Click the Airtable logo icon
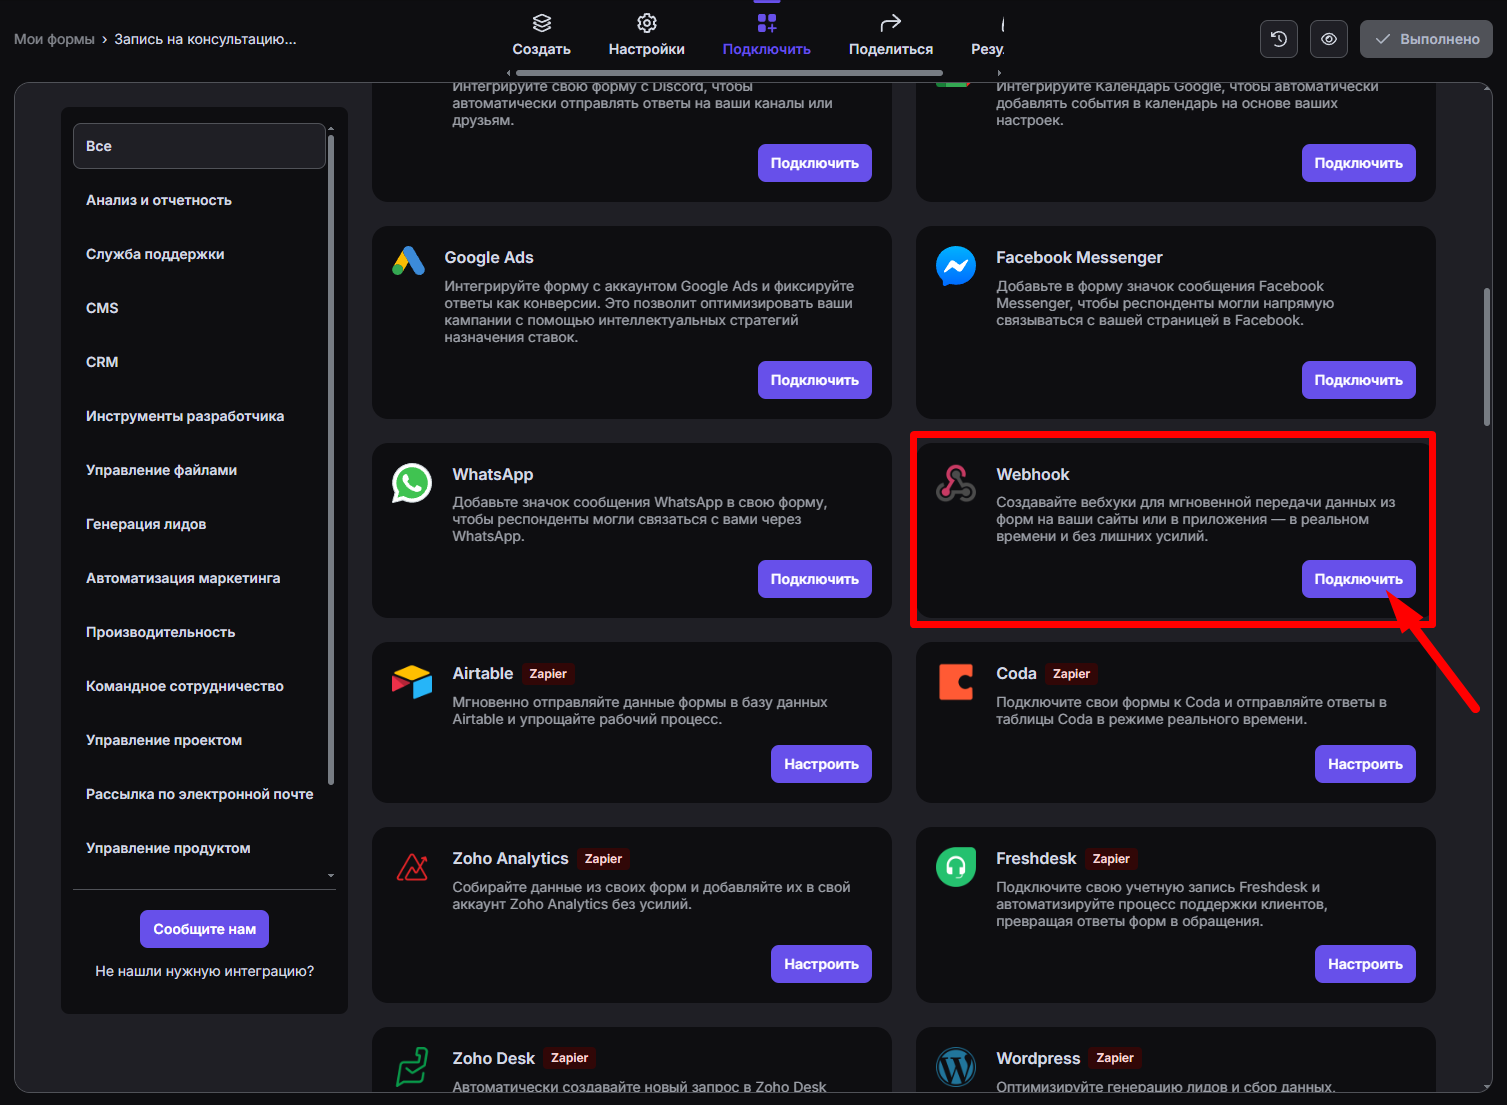Image resolution: width=1507 pixels, height=1105 pixels. click(x=411, y=682)
